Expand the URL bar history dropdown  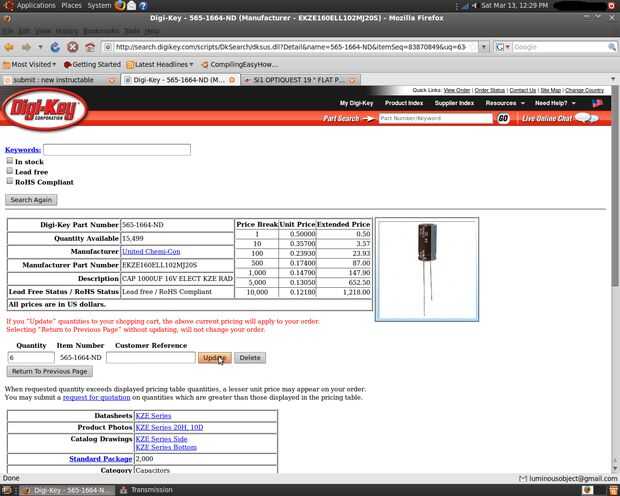tap(484, 47)
